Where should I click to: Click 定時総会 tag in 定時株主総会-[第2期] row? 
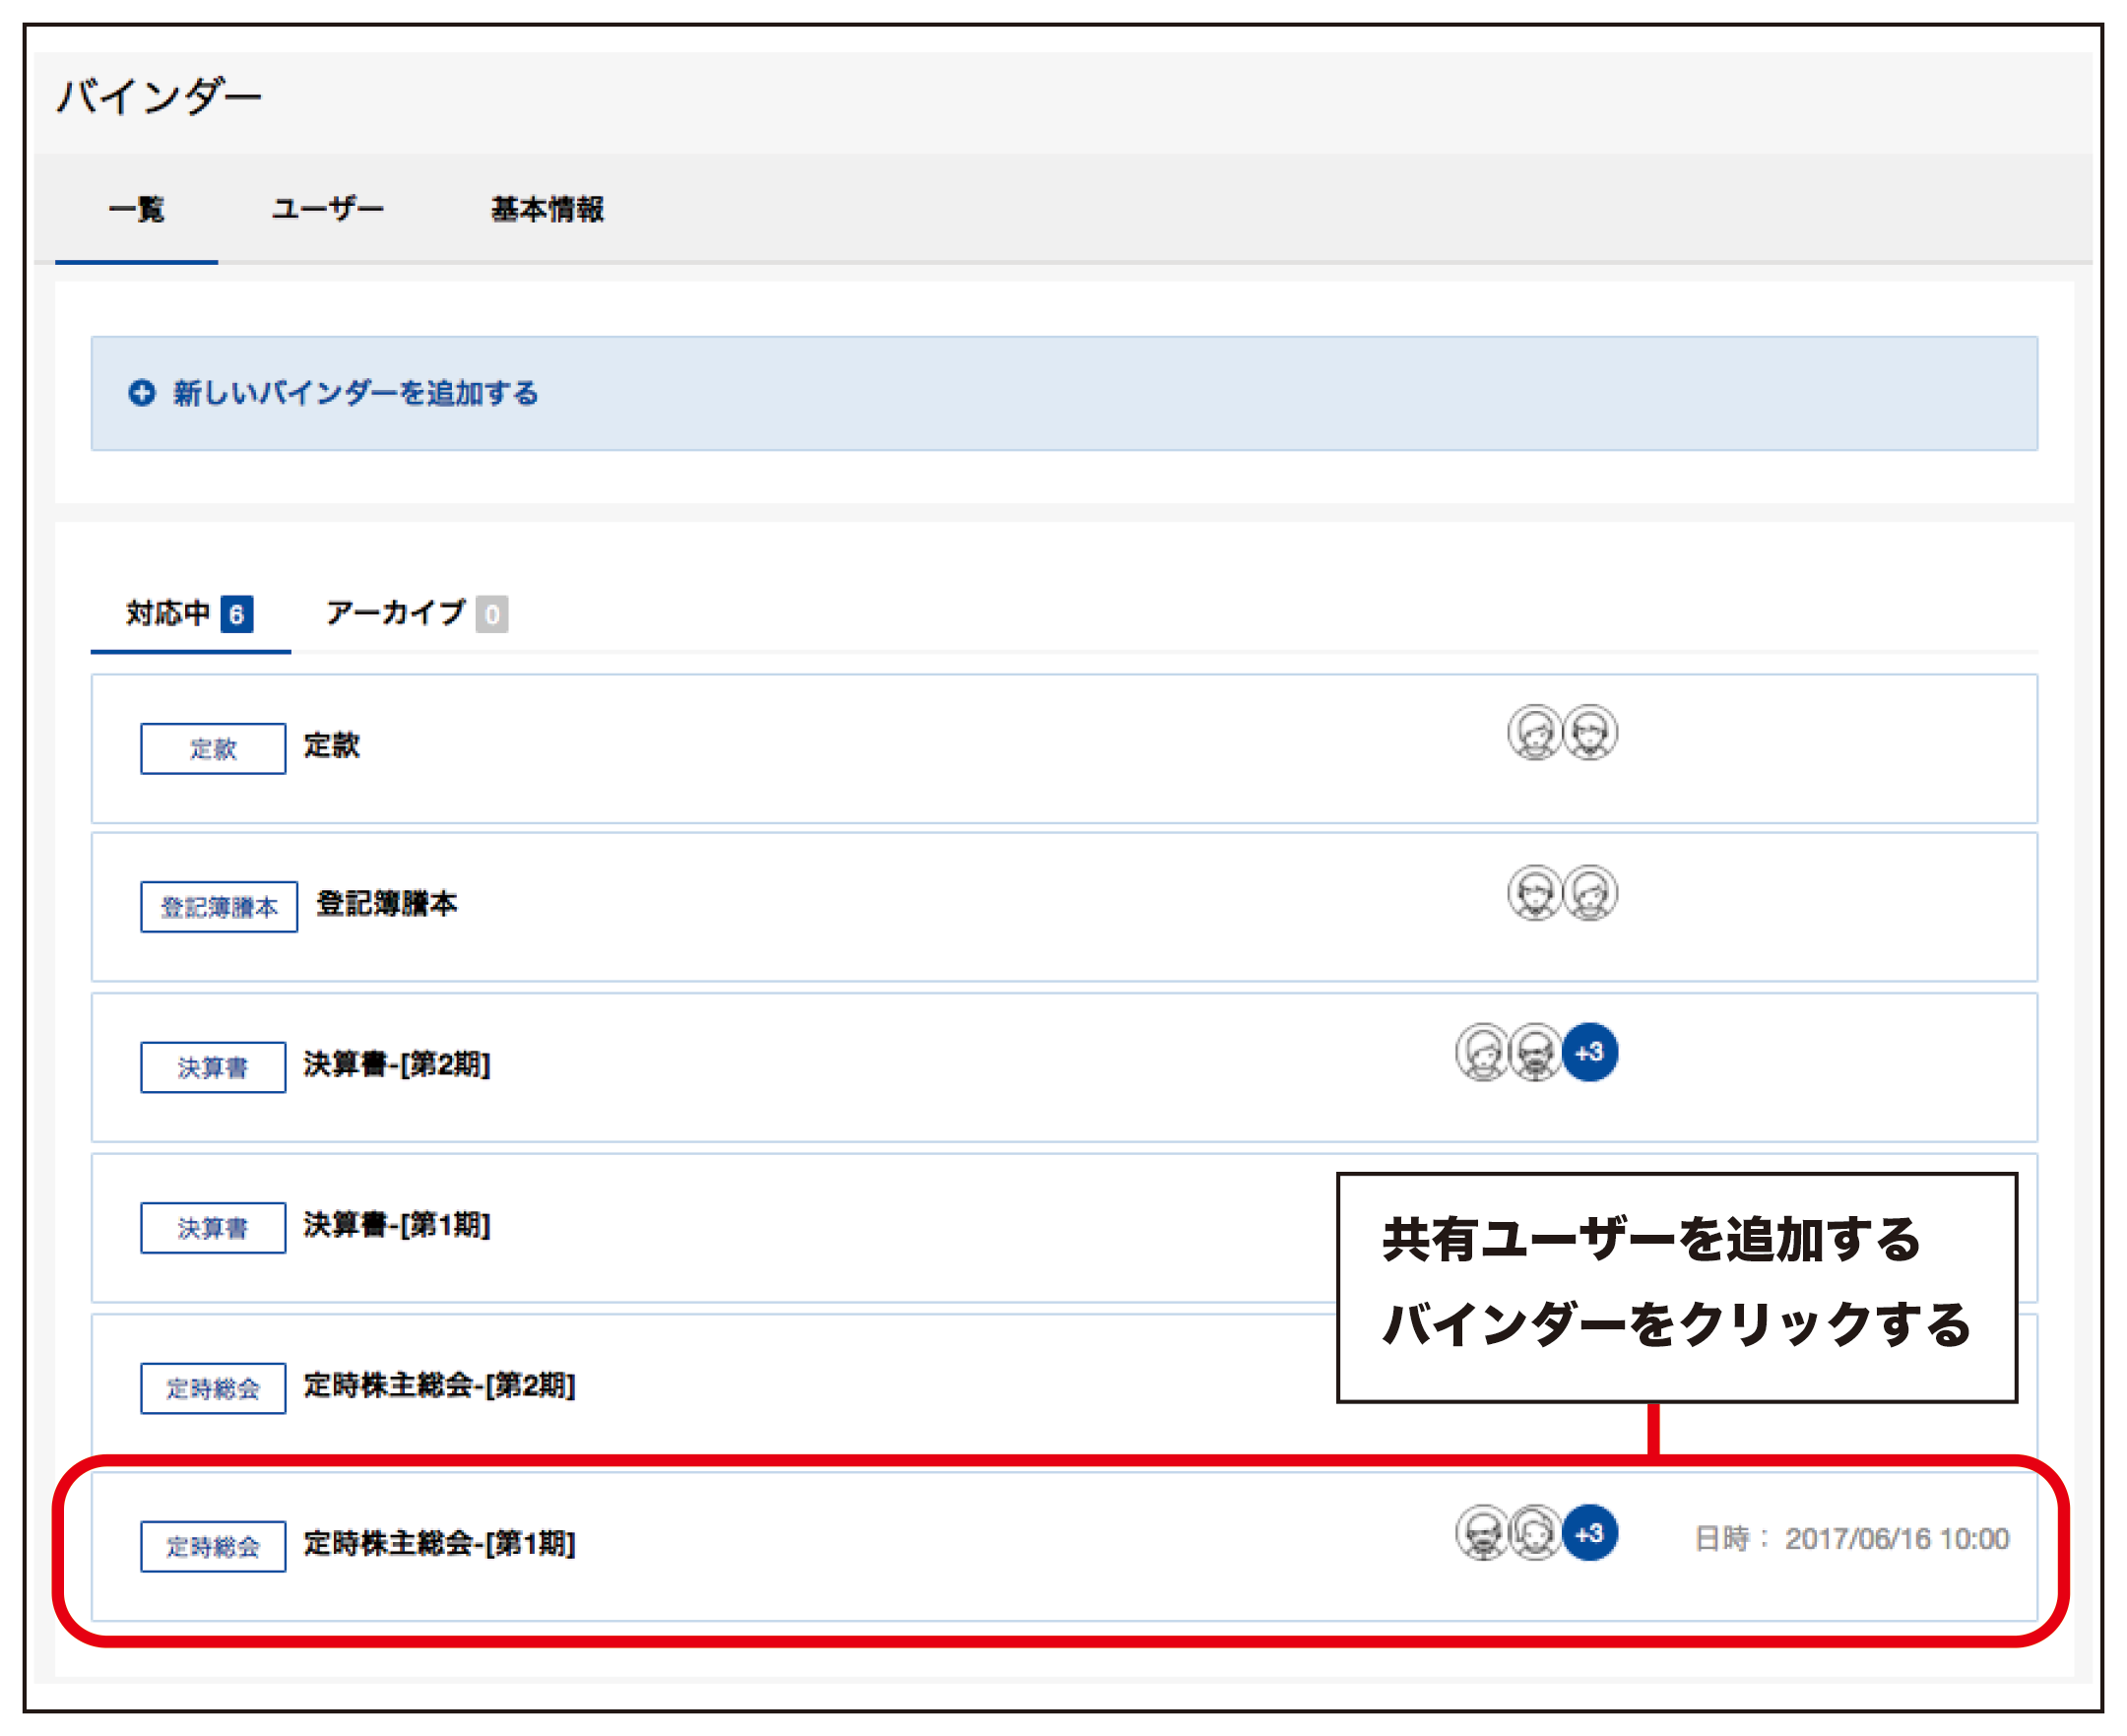coord(213,1389)
